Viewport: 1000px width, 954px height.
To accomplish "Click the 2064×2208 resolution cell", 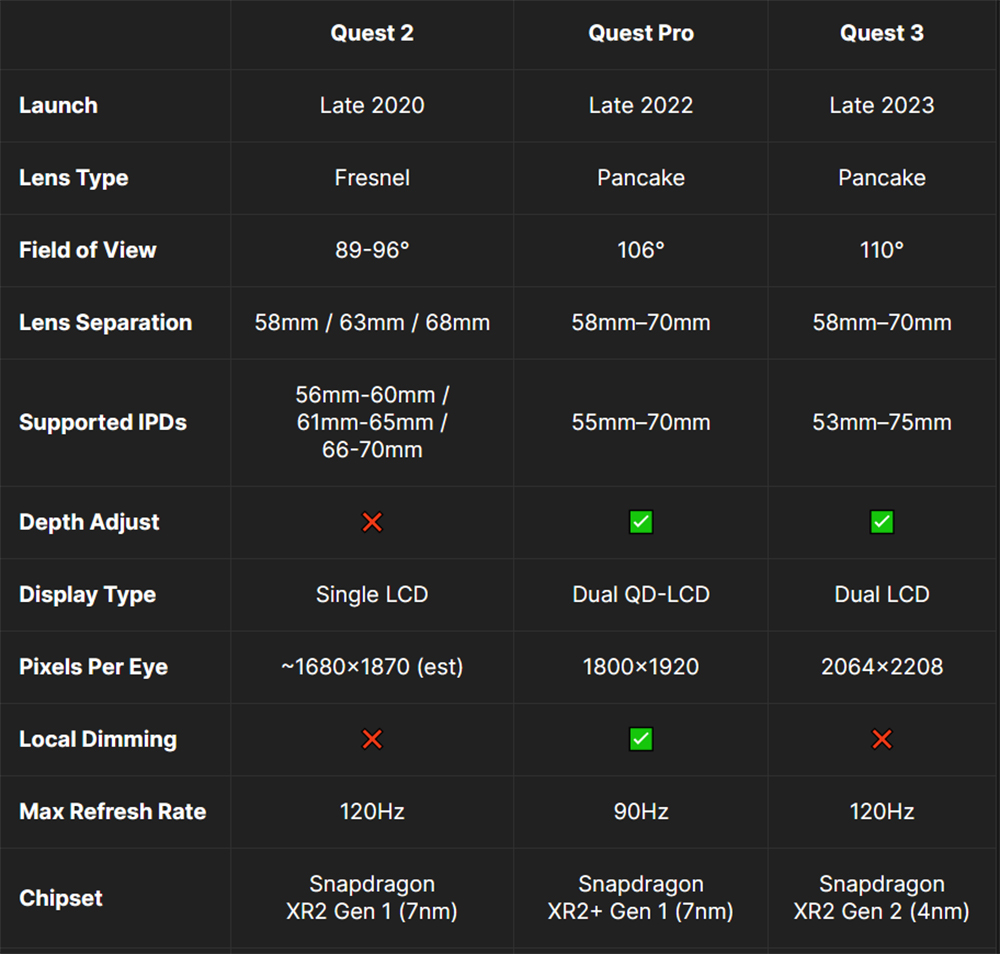I will click(x=882, y=667).
